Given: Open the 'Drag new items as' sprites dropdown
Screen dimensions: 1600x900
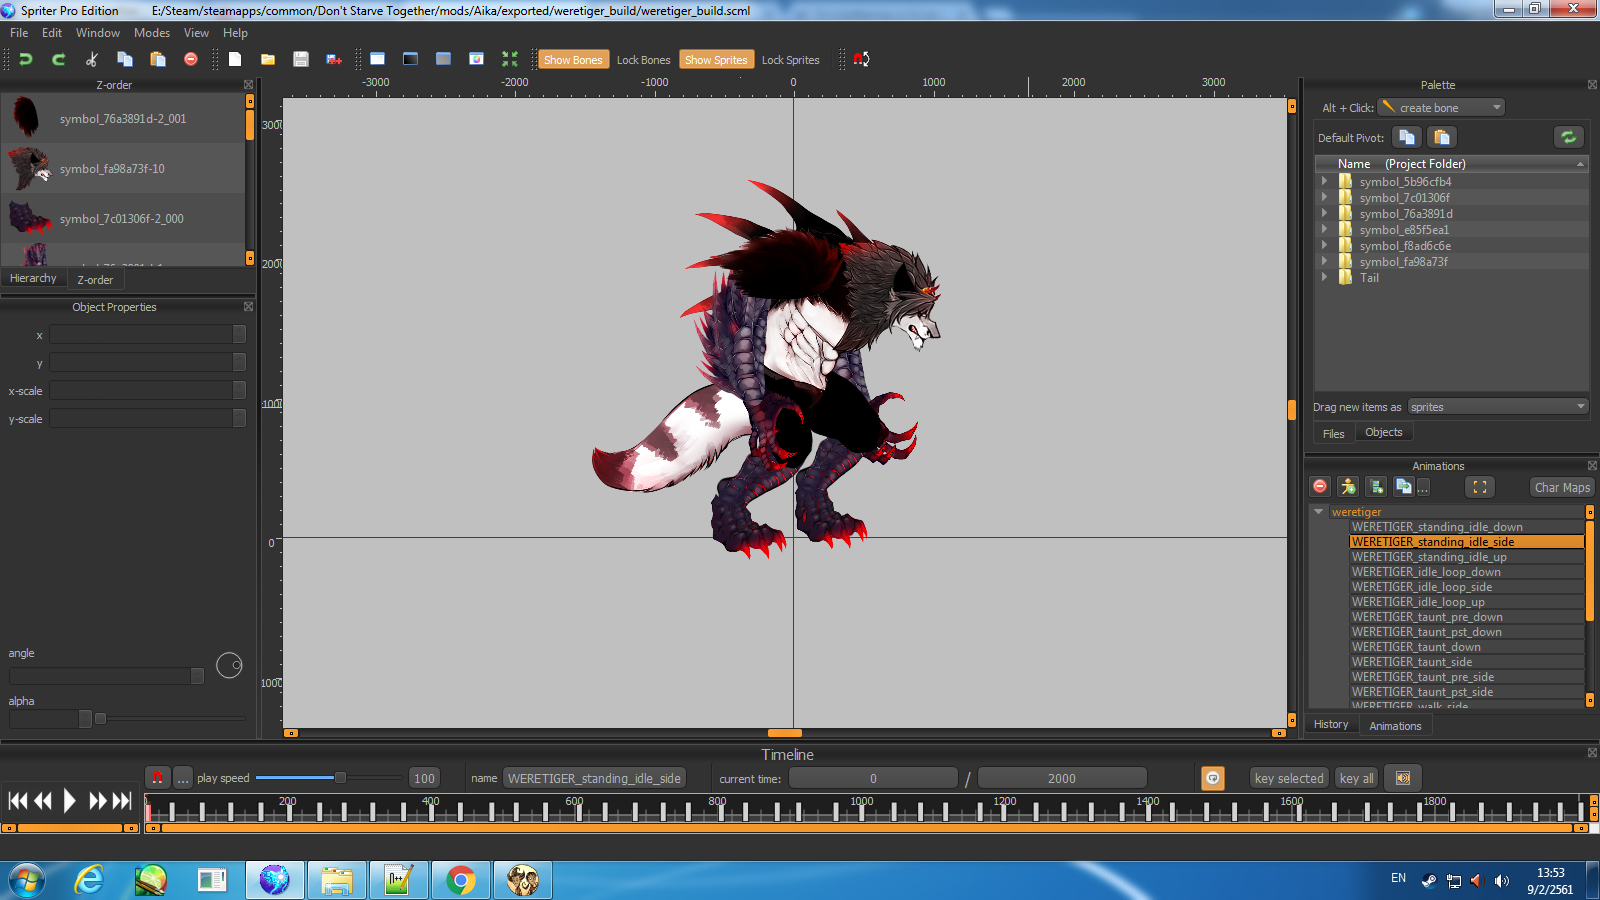Looking at the screenshot, I should pyautogui.click(x=1497, y=407).
